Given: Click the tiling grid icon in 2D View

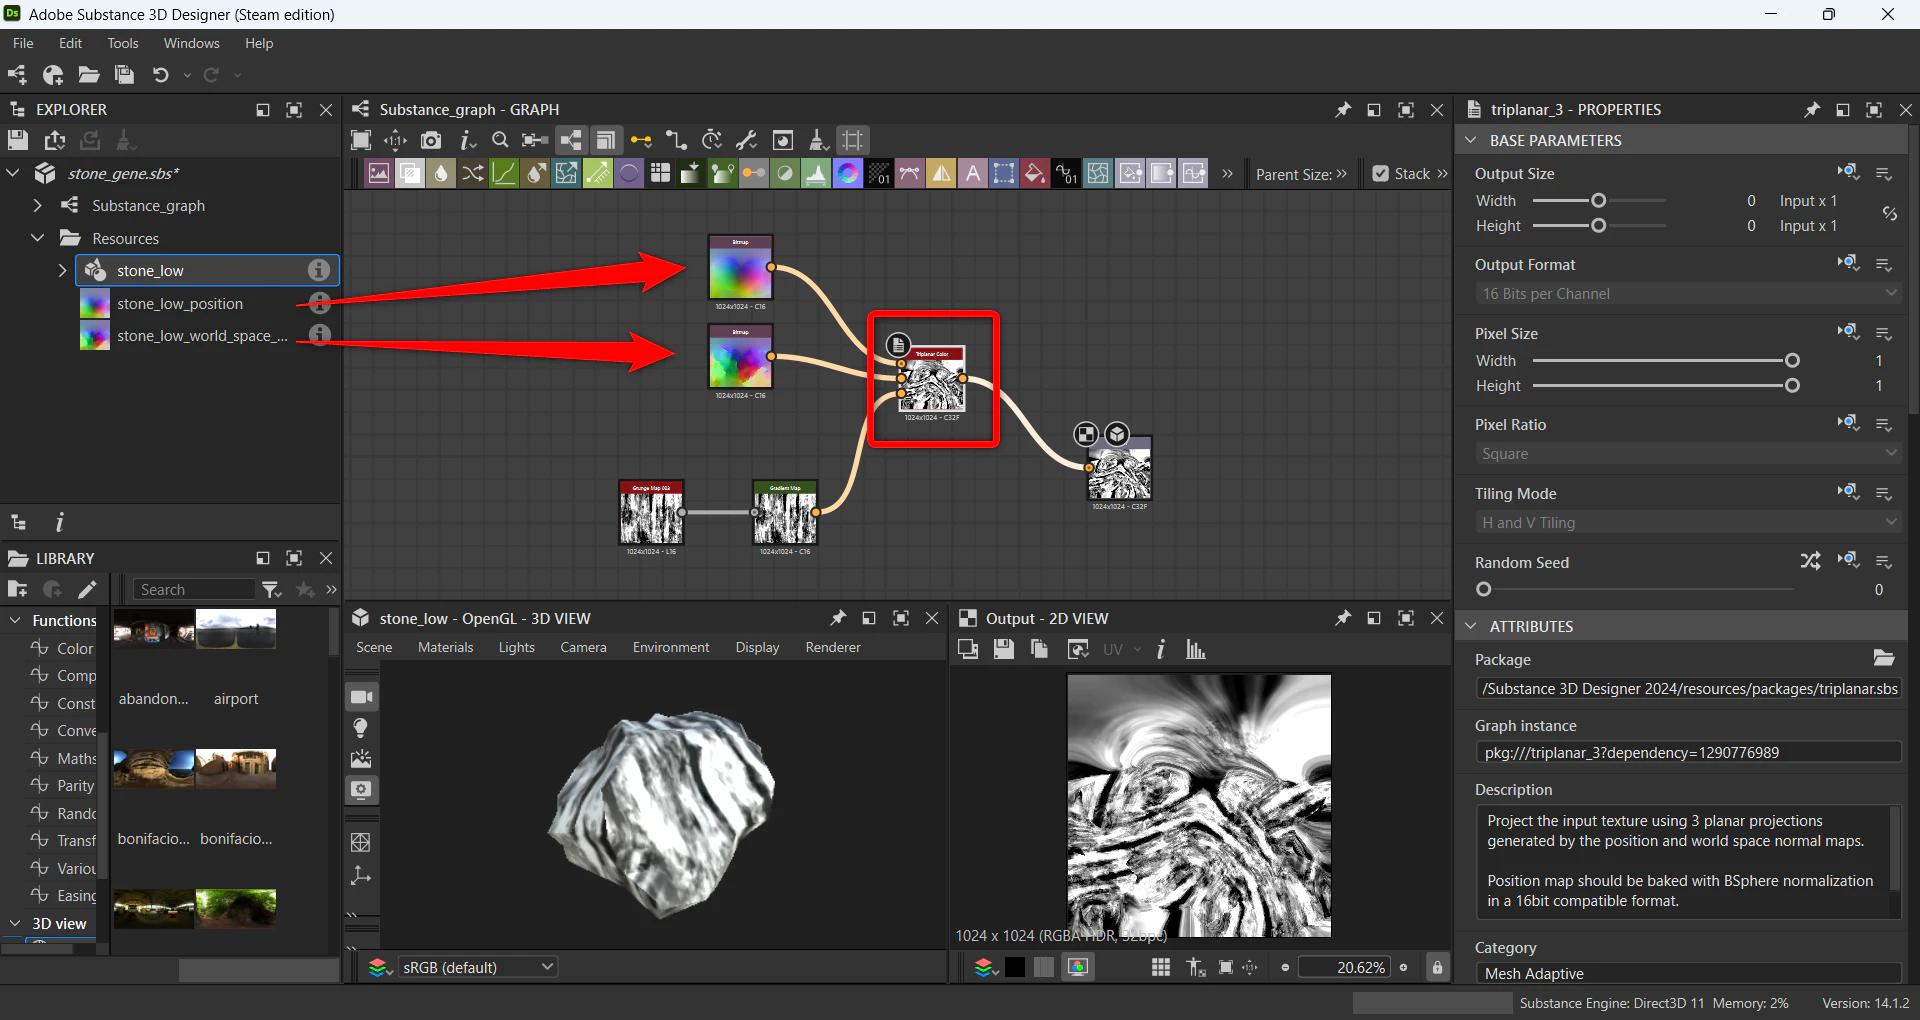Looking at the screenshot, I should point(1161,967).
